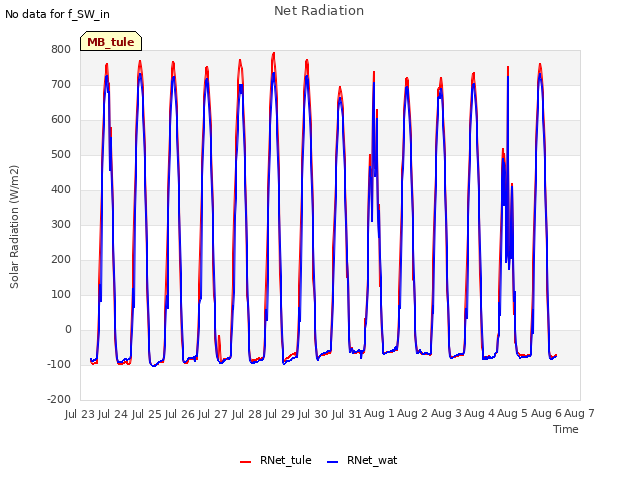Click the red RNet_tule legend swatch
This screenshot has height=480, width=640.
pos(245,462)
